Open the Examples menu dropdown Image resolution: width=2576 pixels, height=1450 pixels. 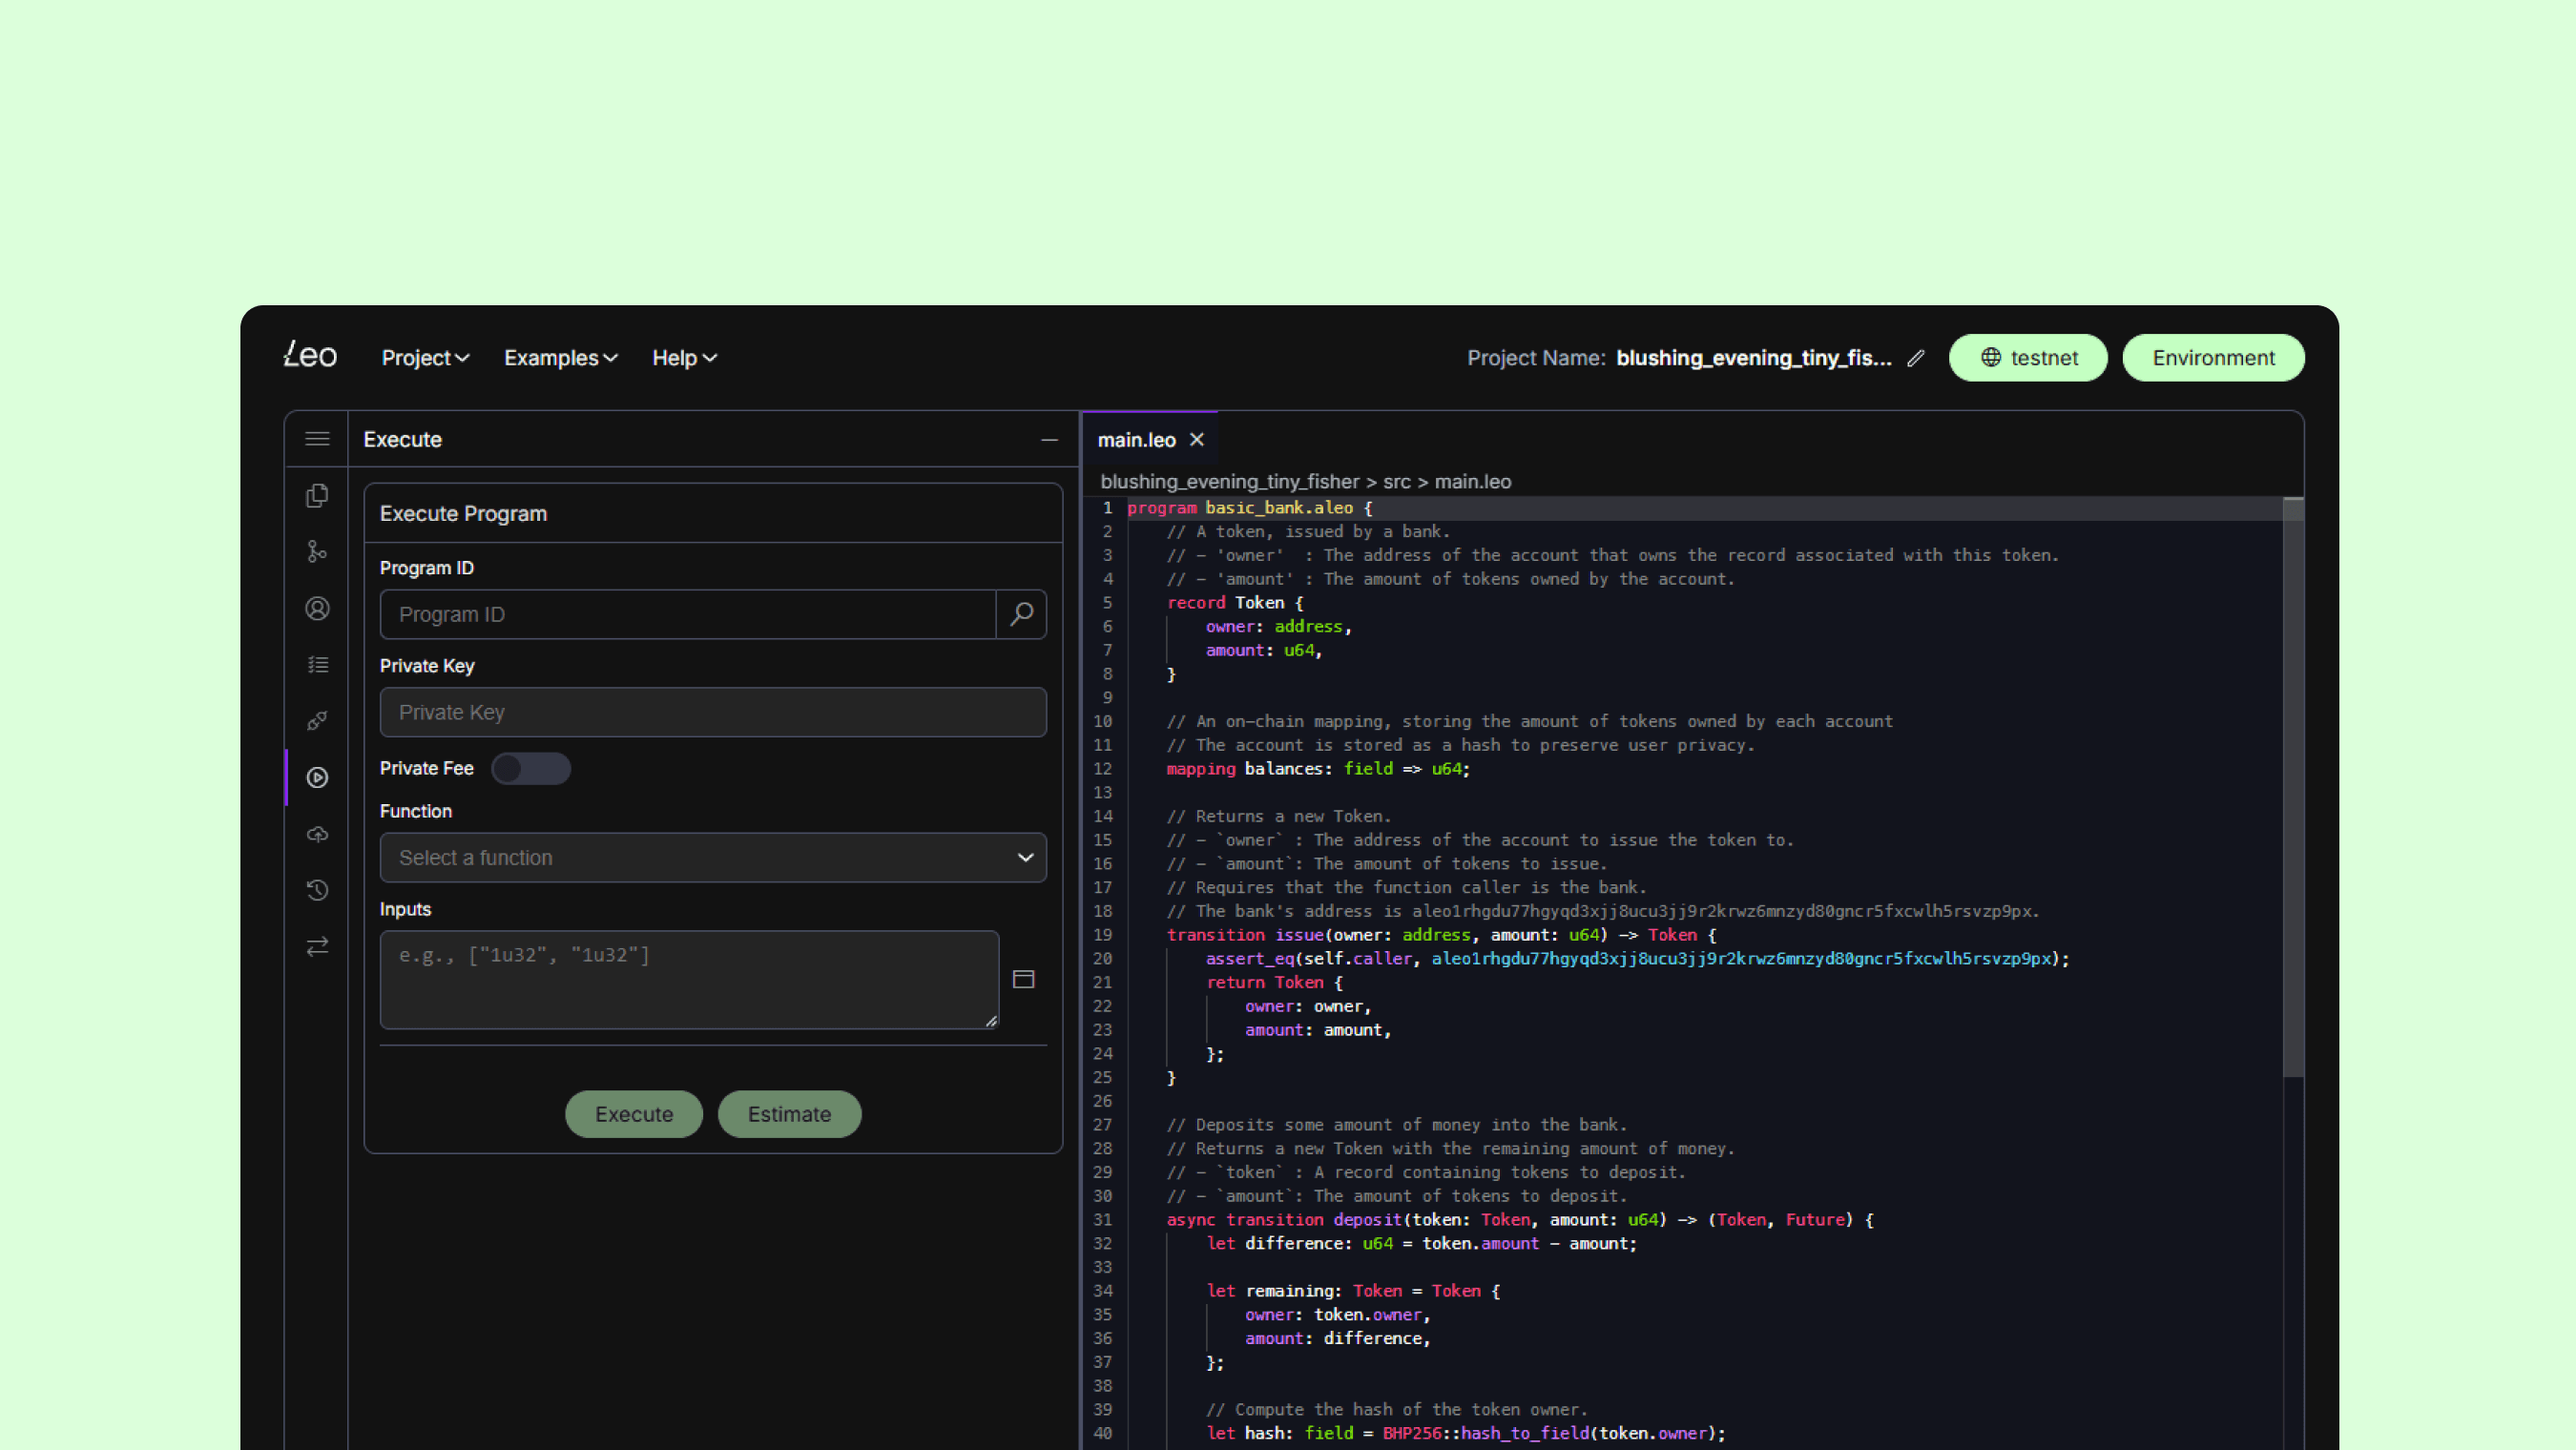coord(560,358)
